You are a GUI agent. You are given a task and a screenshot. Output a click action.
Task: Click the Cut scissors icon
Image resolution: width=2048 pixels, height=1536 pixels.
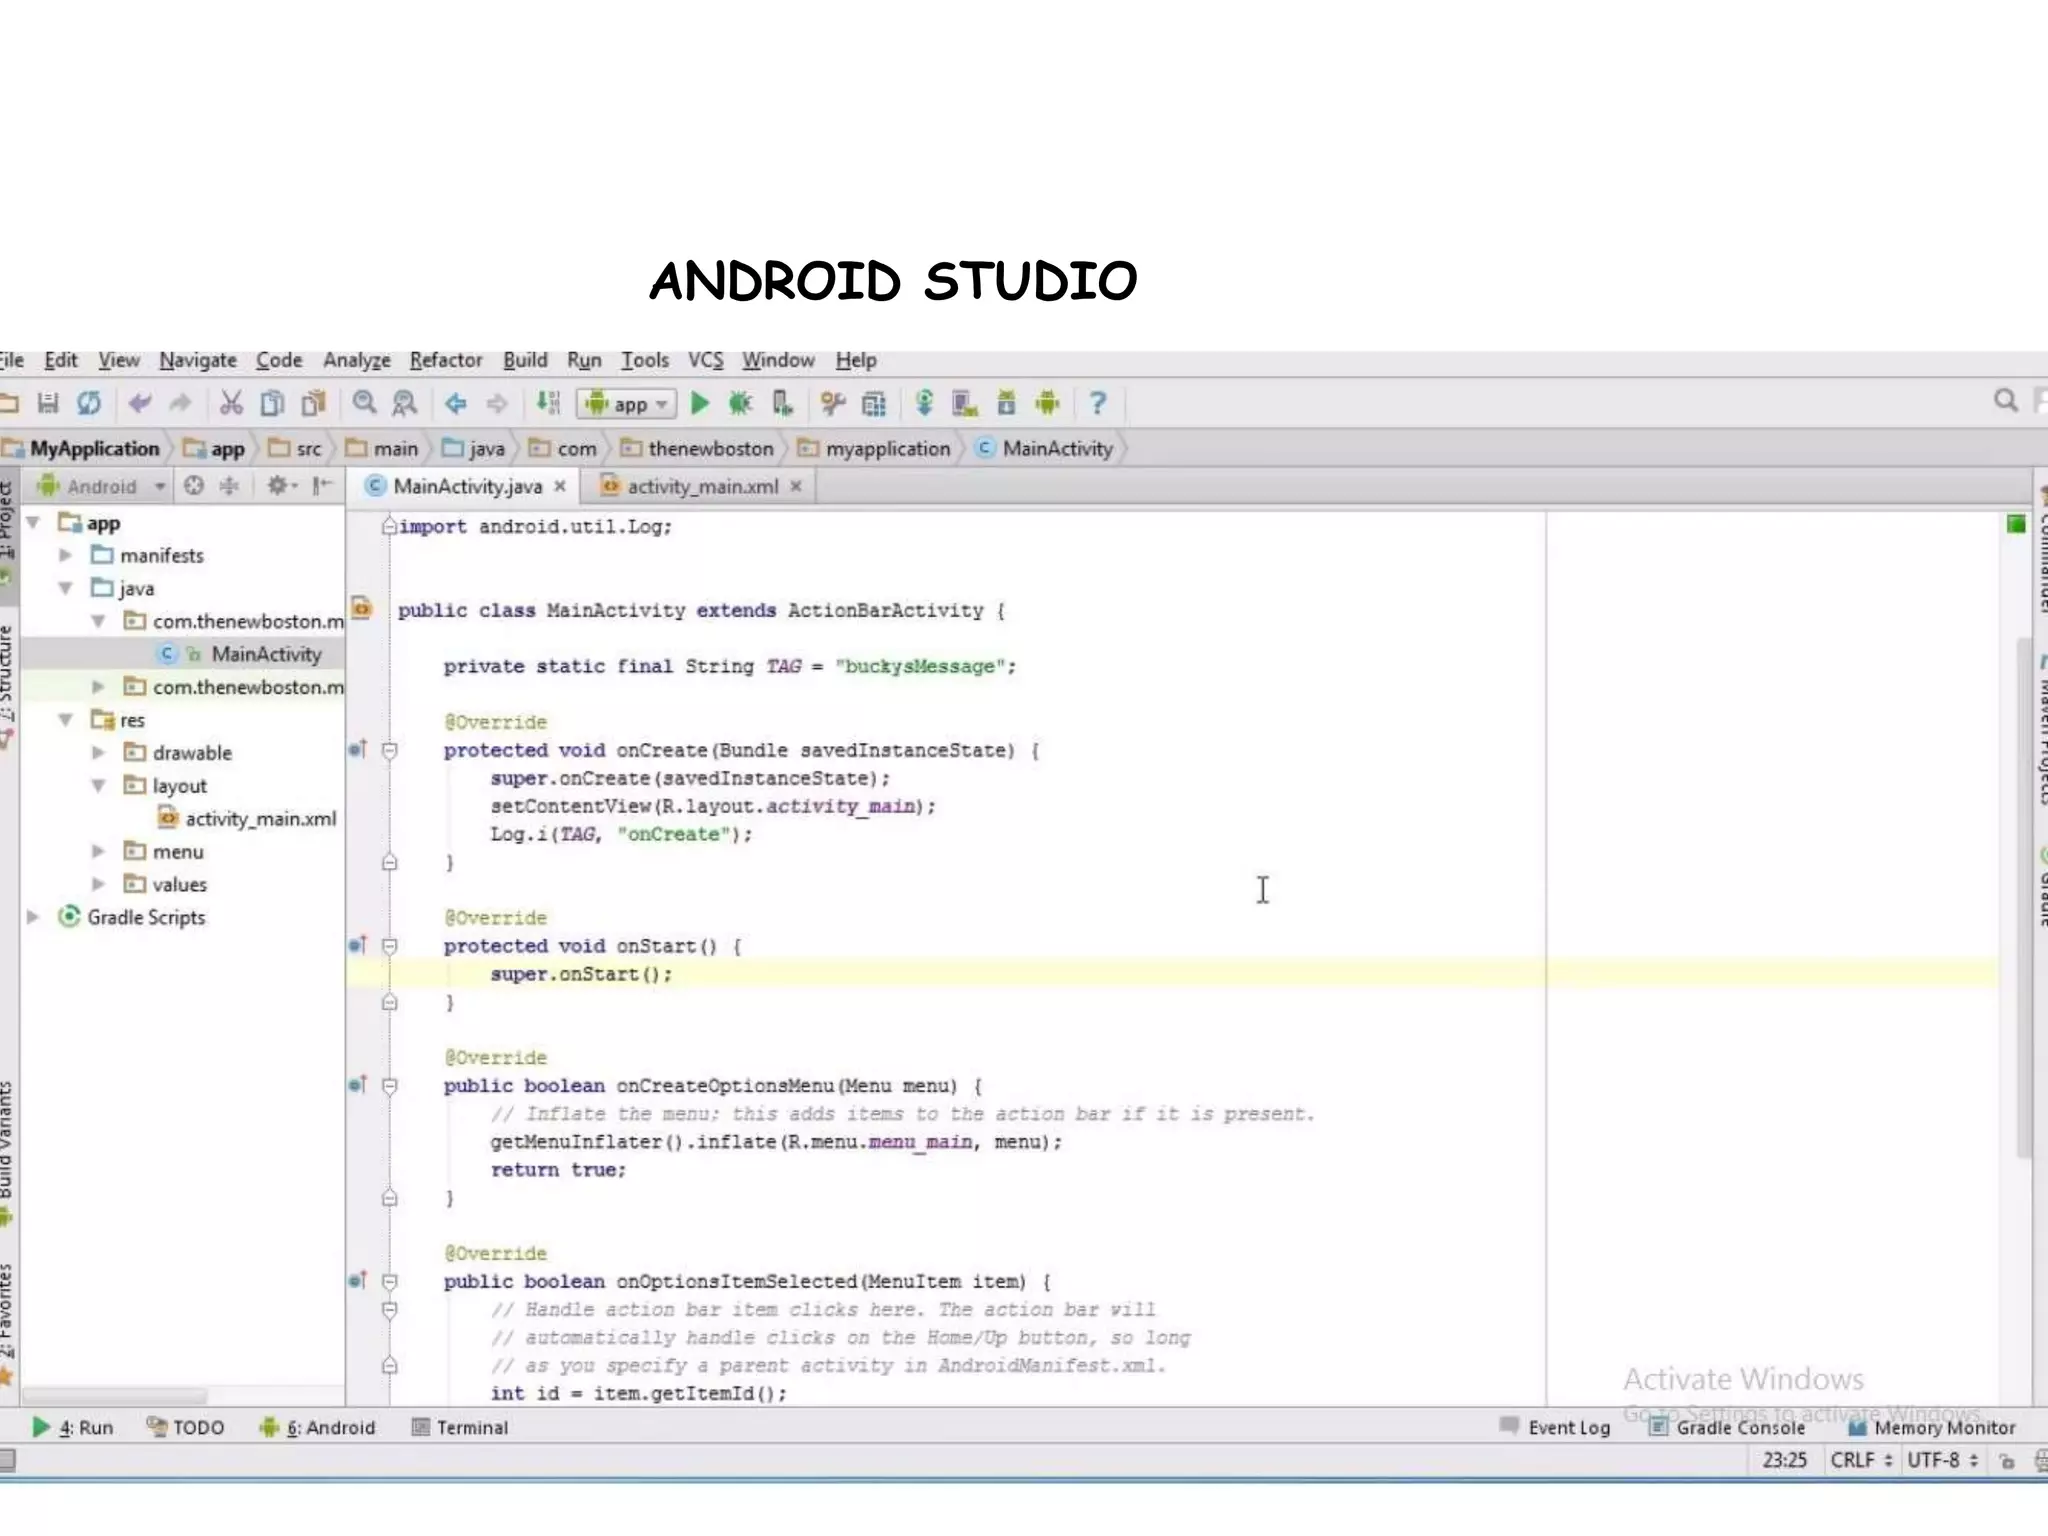[x=231, y=403]
